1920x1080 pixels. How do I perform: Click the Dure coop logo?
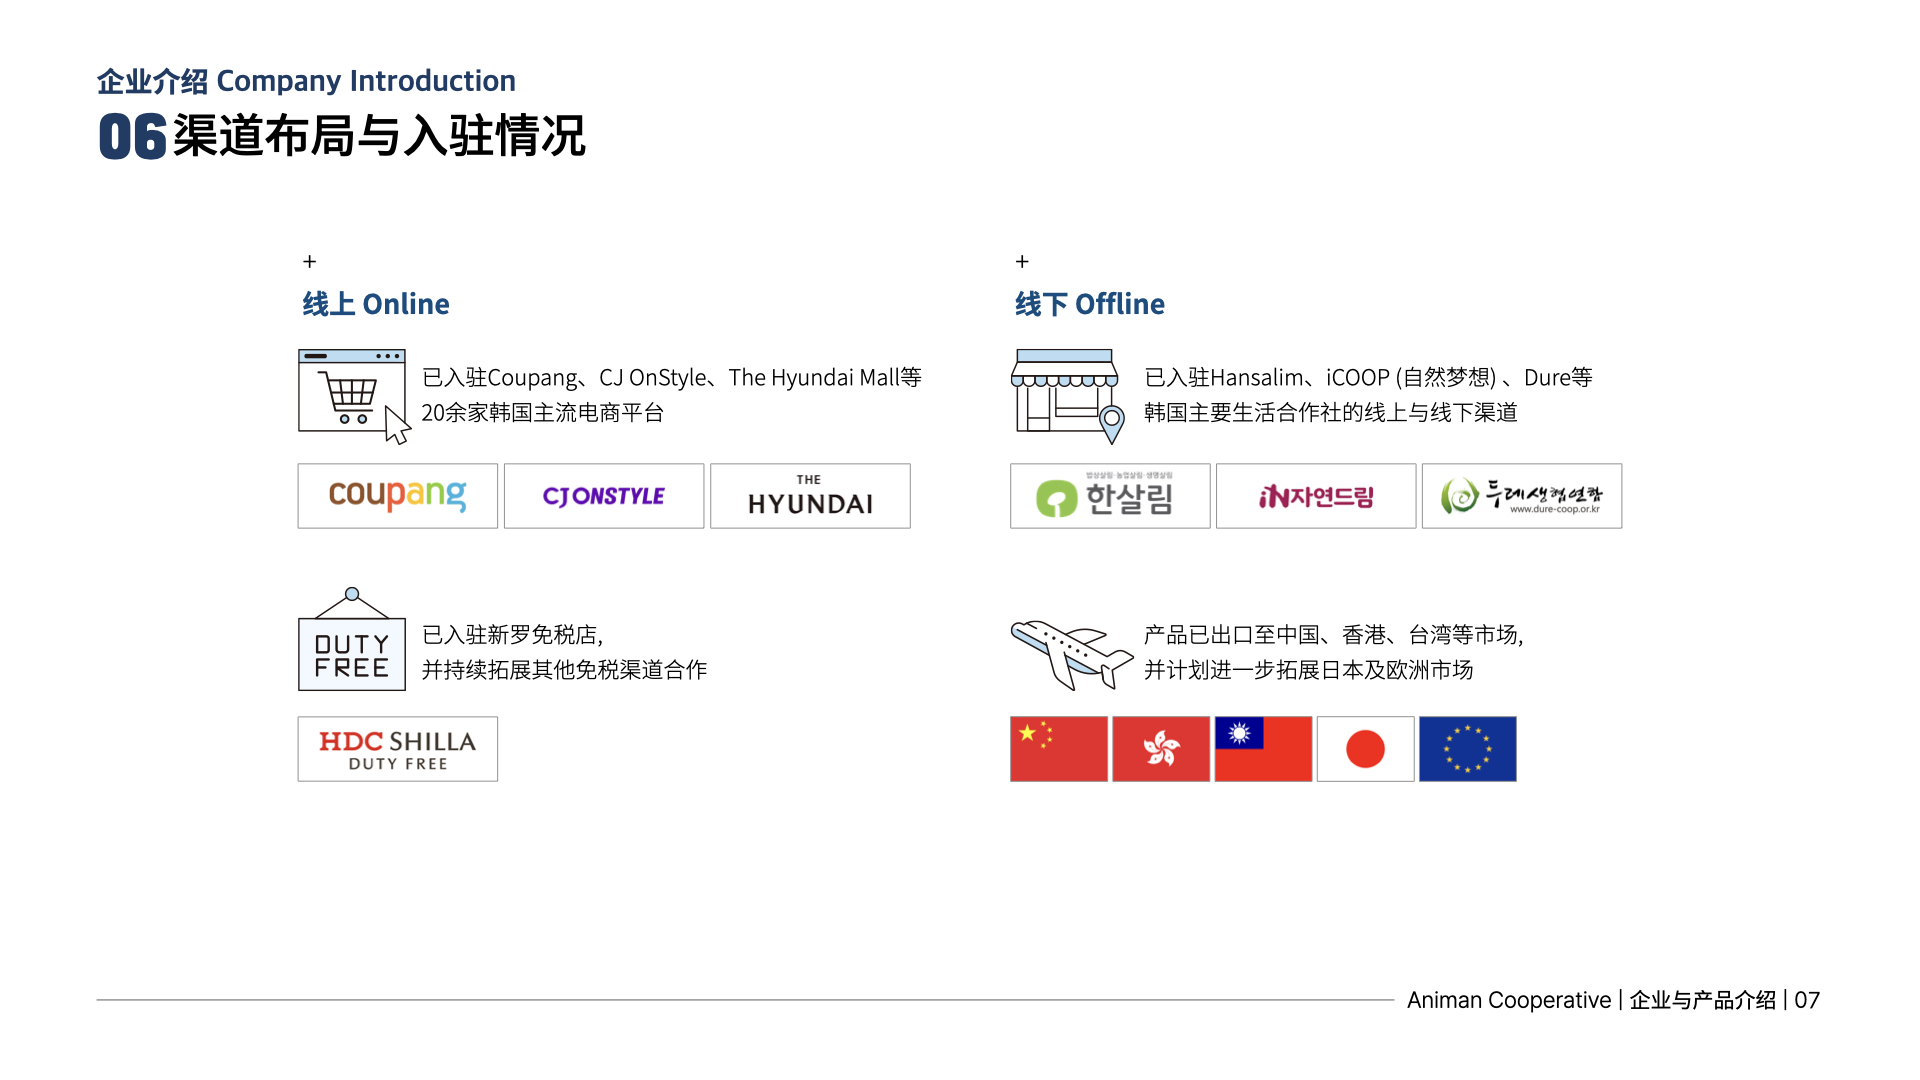click(1521, 496)
